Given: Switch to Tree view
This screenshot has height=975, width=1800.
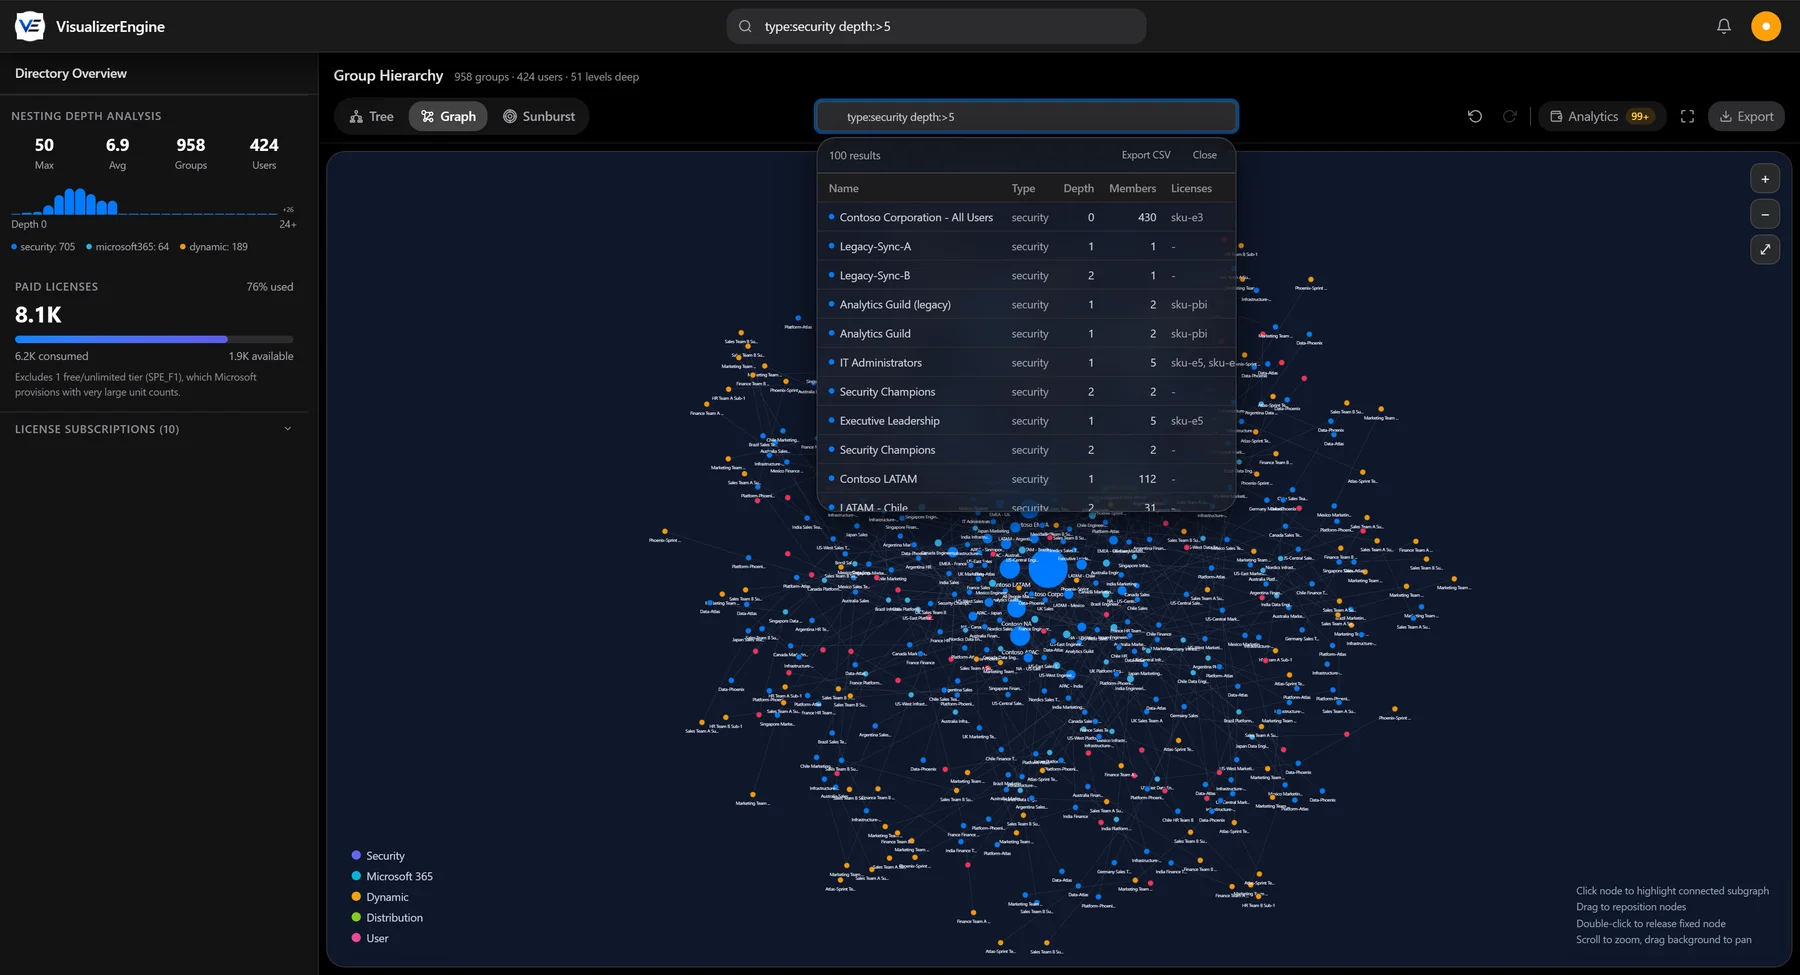Looking at the screenshot, I should (x=372, y=116).
